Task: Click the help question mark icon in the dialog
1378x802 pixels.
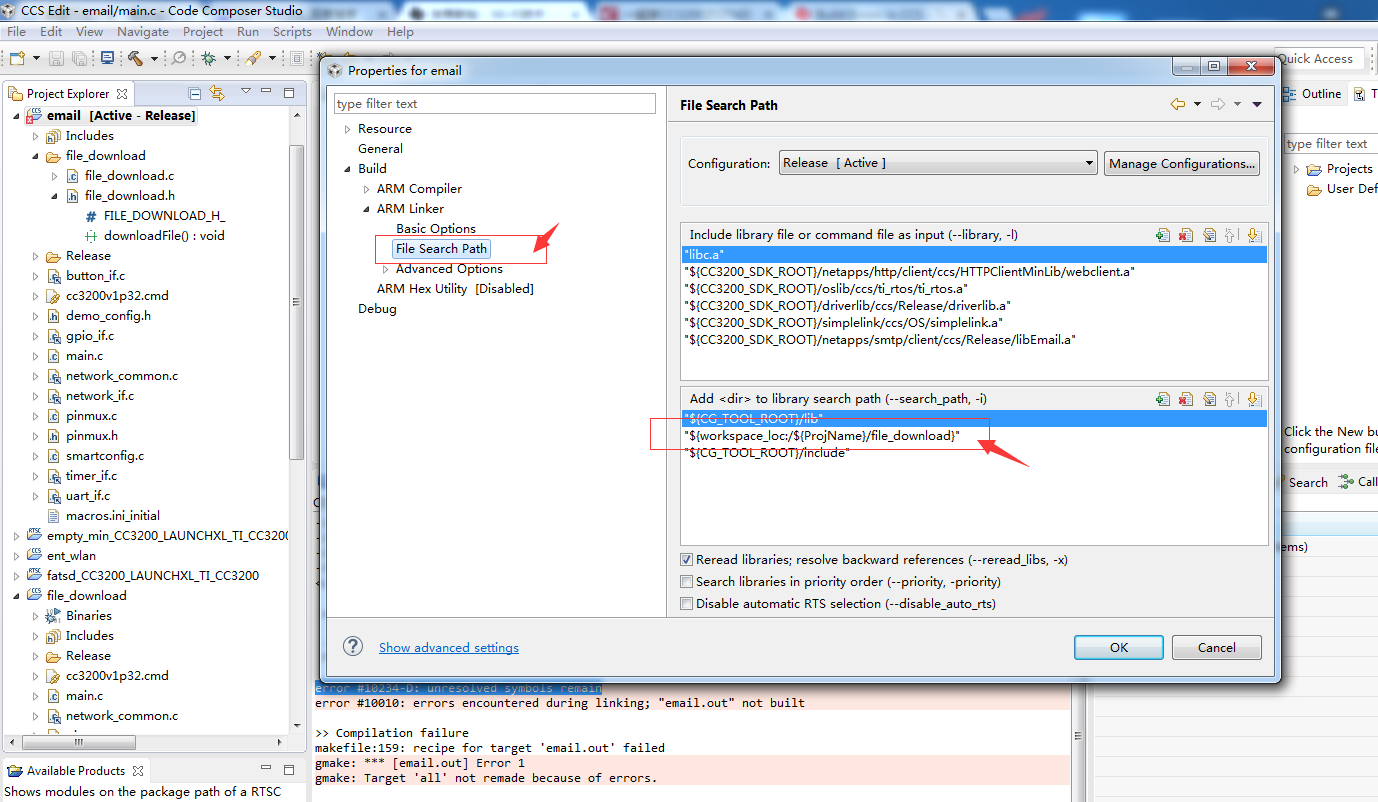Action: [x=353, y=646]
